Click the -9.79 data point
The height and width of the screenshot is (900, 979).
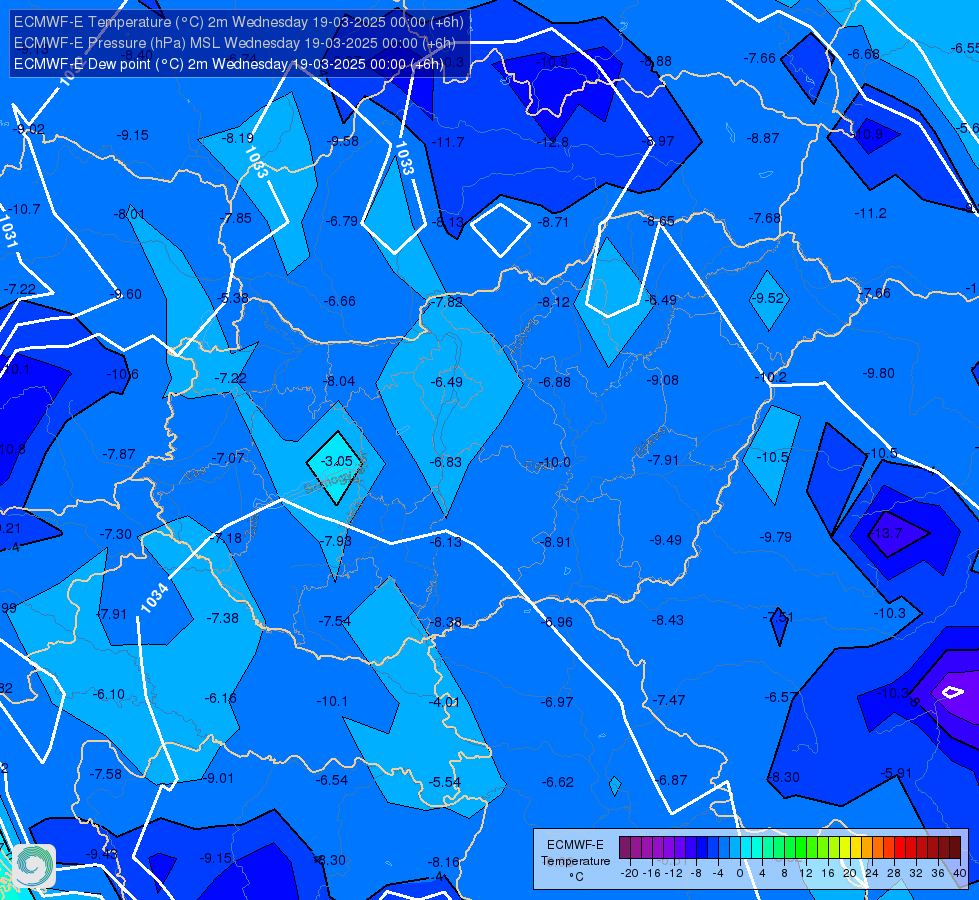(775, 537)
